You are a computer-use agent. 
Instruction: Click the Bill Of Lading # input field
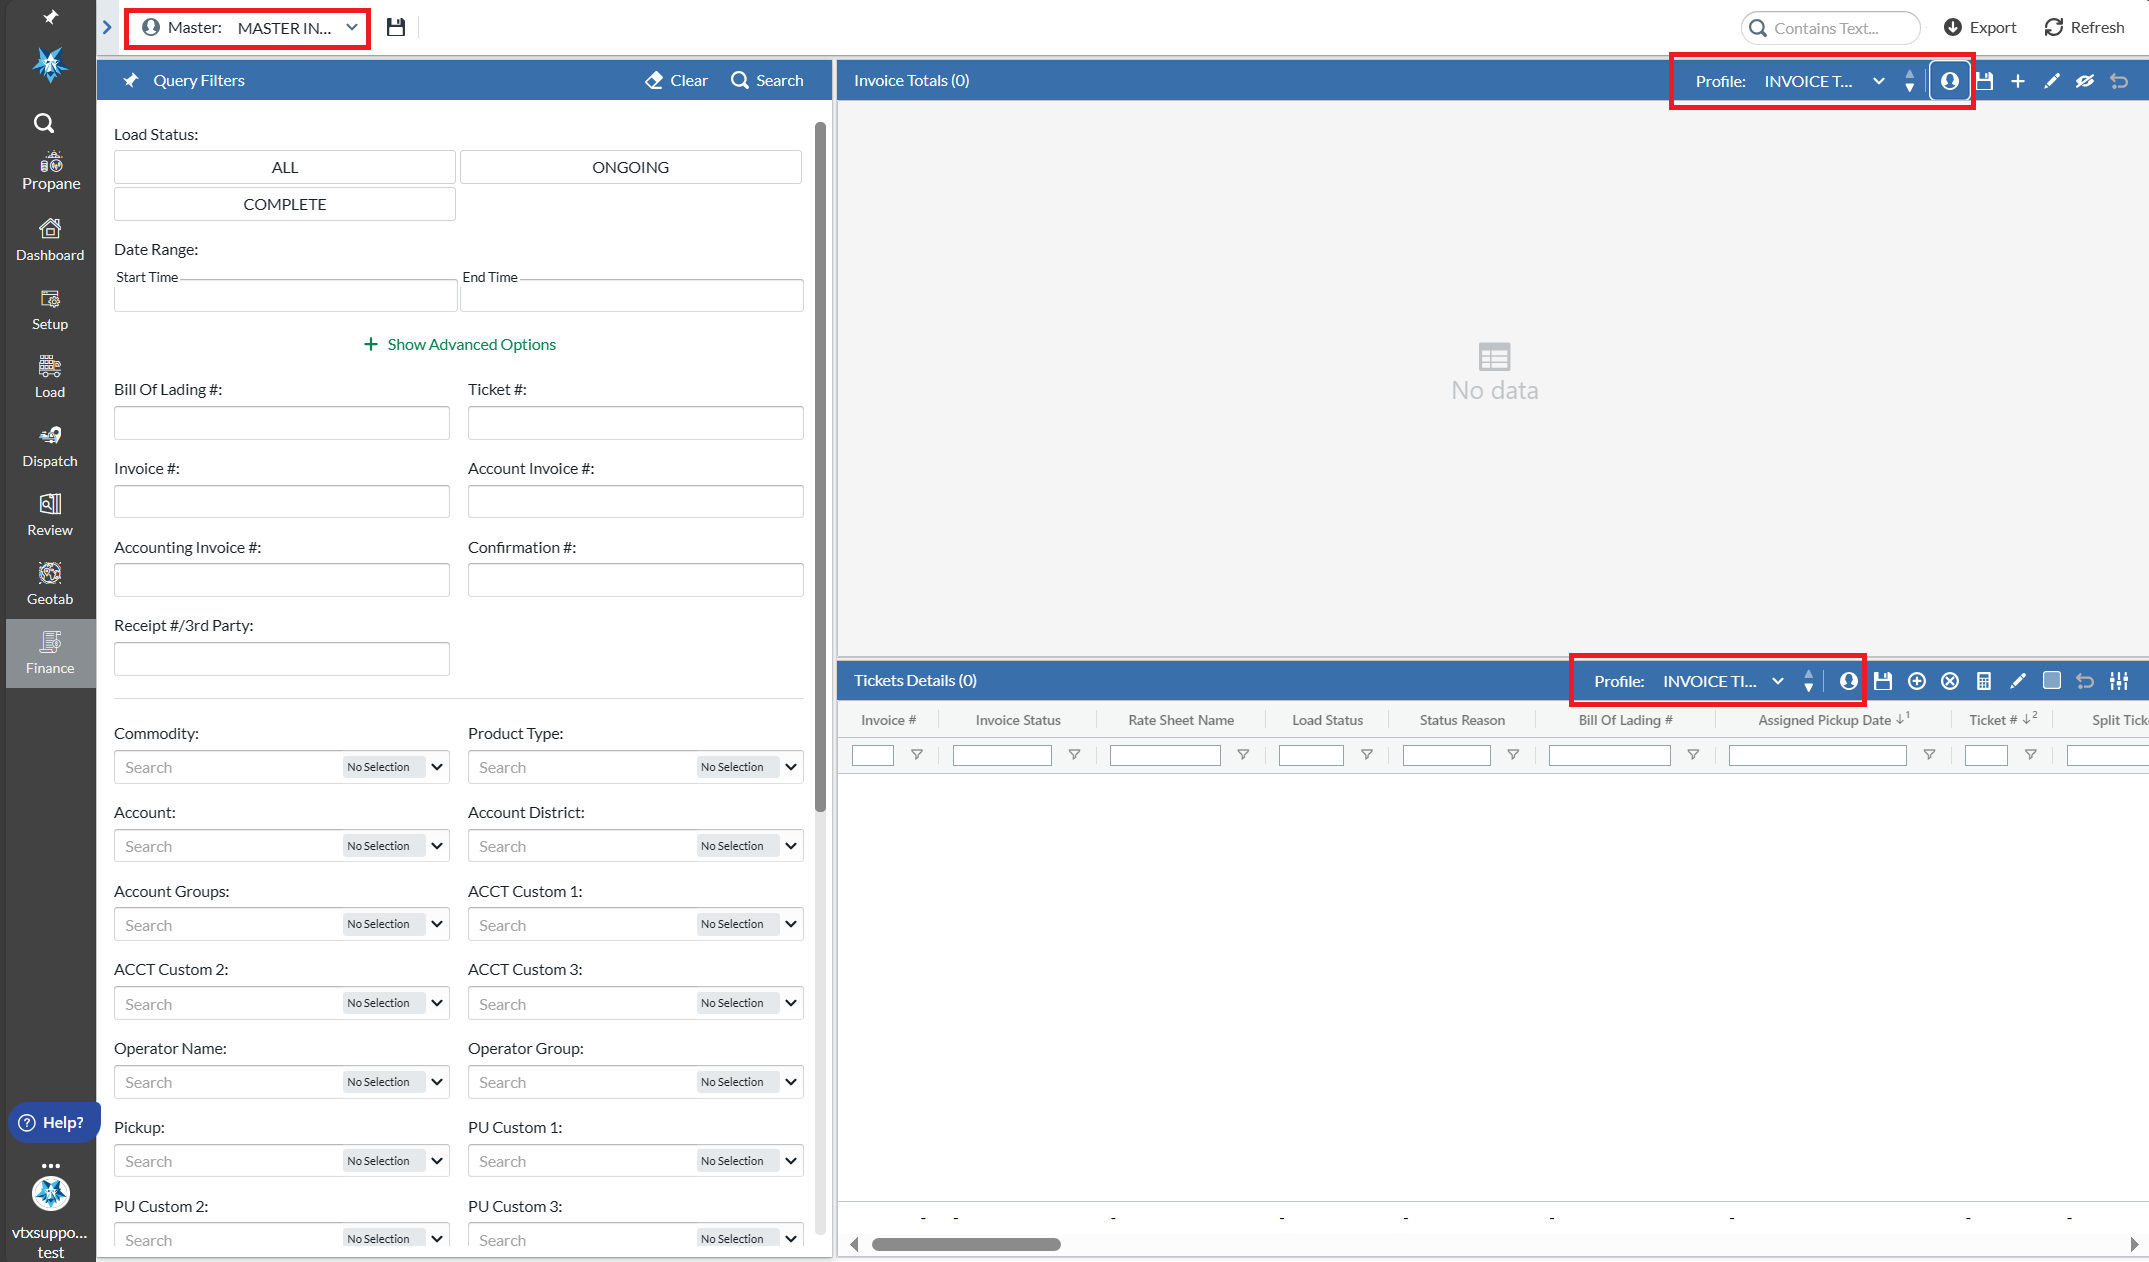282,423
